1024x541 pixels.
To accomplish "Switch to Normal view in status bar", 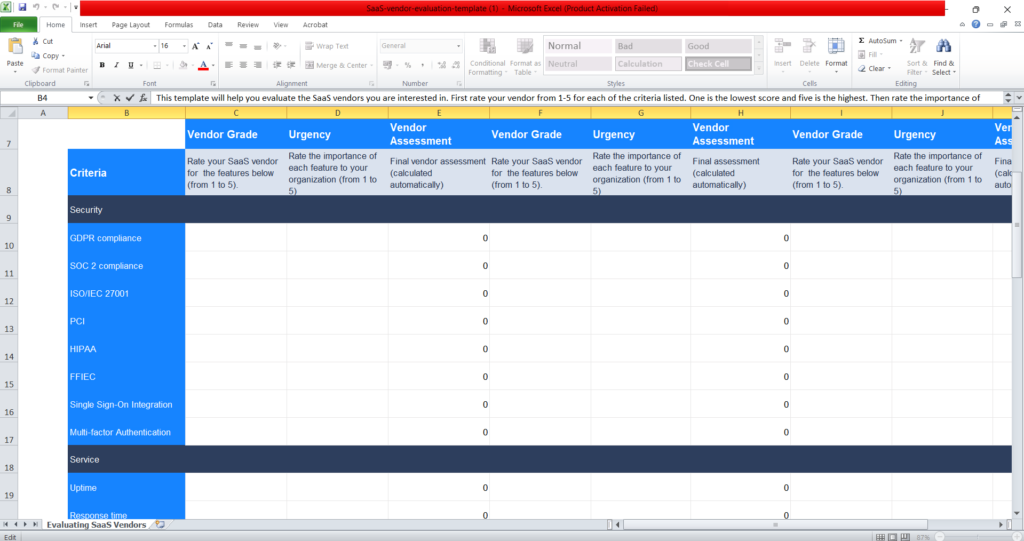I will tap(880, 537).
